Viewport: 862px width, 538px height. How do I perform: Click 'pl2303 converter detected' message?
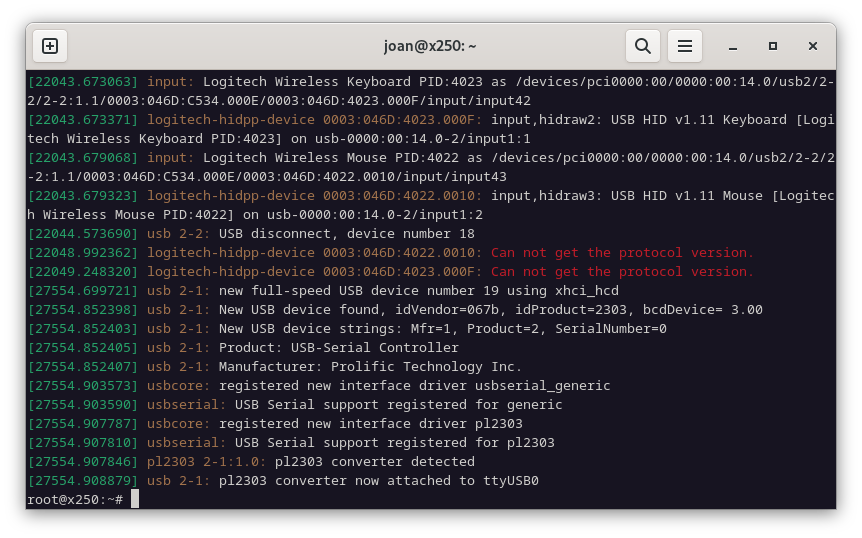click(374, 462)
